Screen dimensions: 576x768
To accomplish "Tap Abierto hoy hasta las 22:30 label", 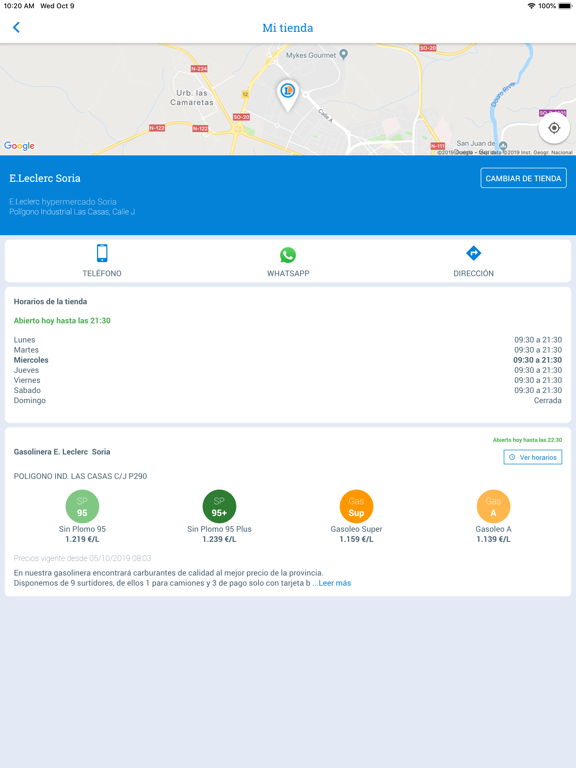I will click(x=528, y=440).
